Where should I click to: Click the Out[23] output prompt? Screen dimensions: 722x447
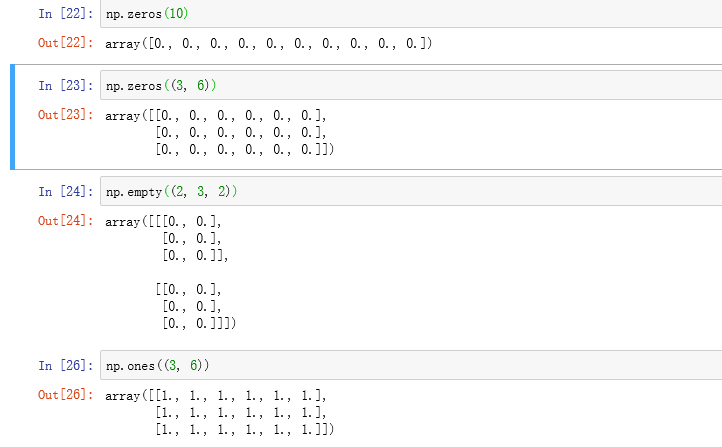63,115
